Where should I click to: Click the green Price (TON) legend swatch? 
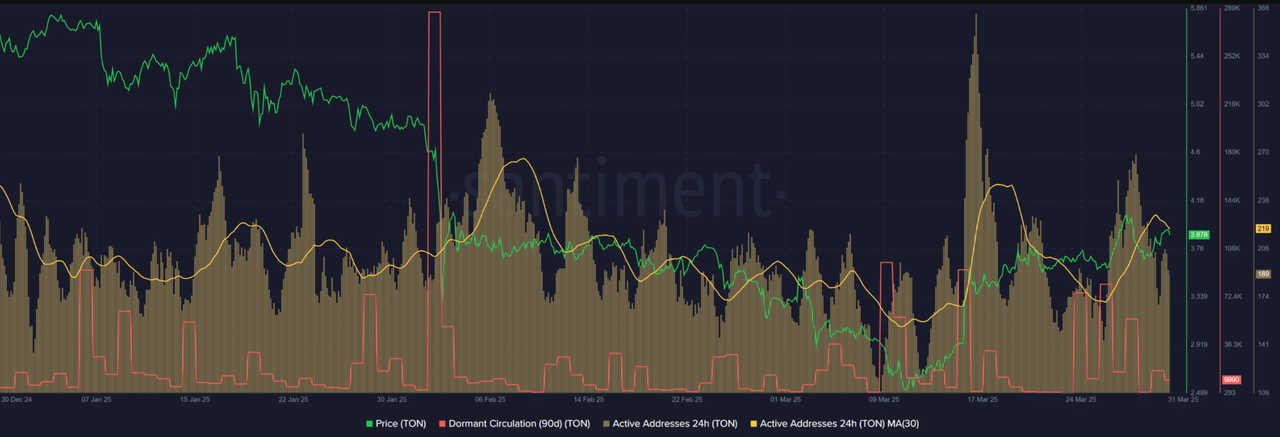370,423
